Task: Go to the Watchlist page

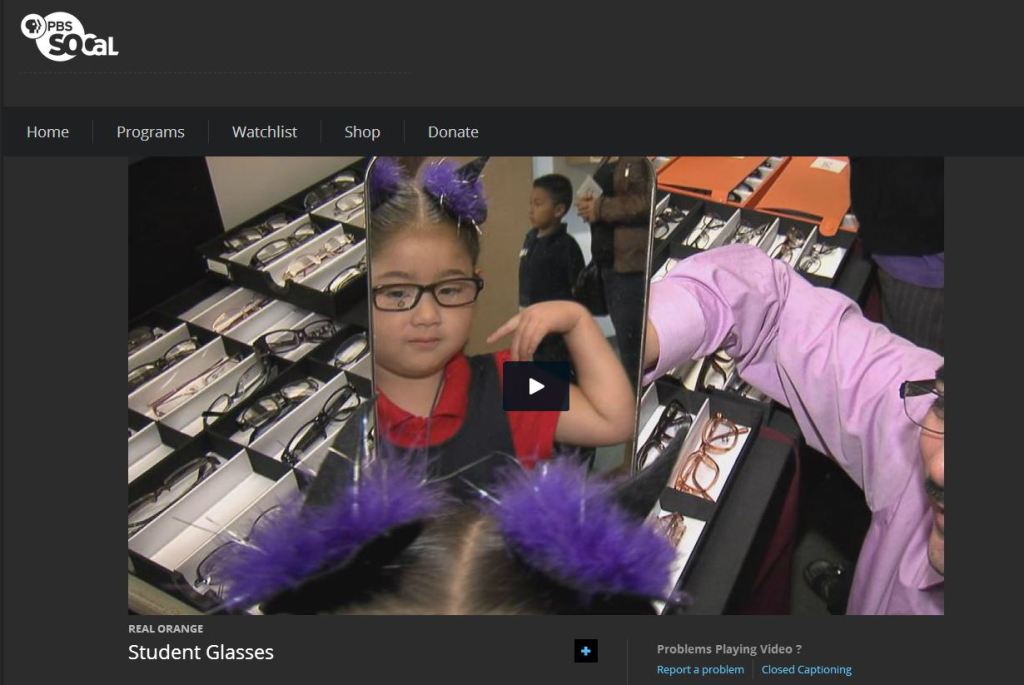Action: pyautogui.click(x=264, y=132)
